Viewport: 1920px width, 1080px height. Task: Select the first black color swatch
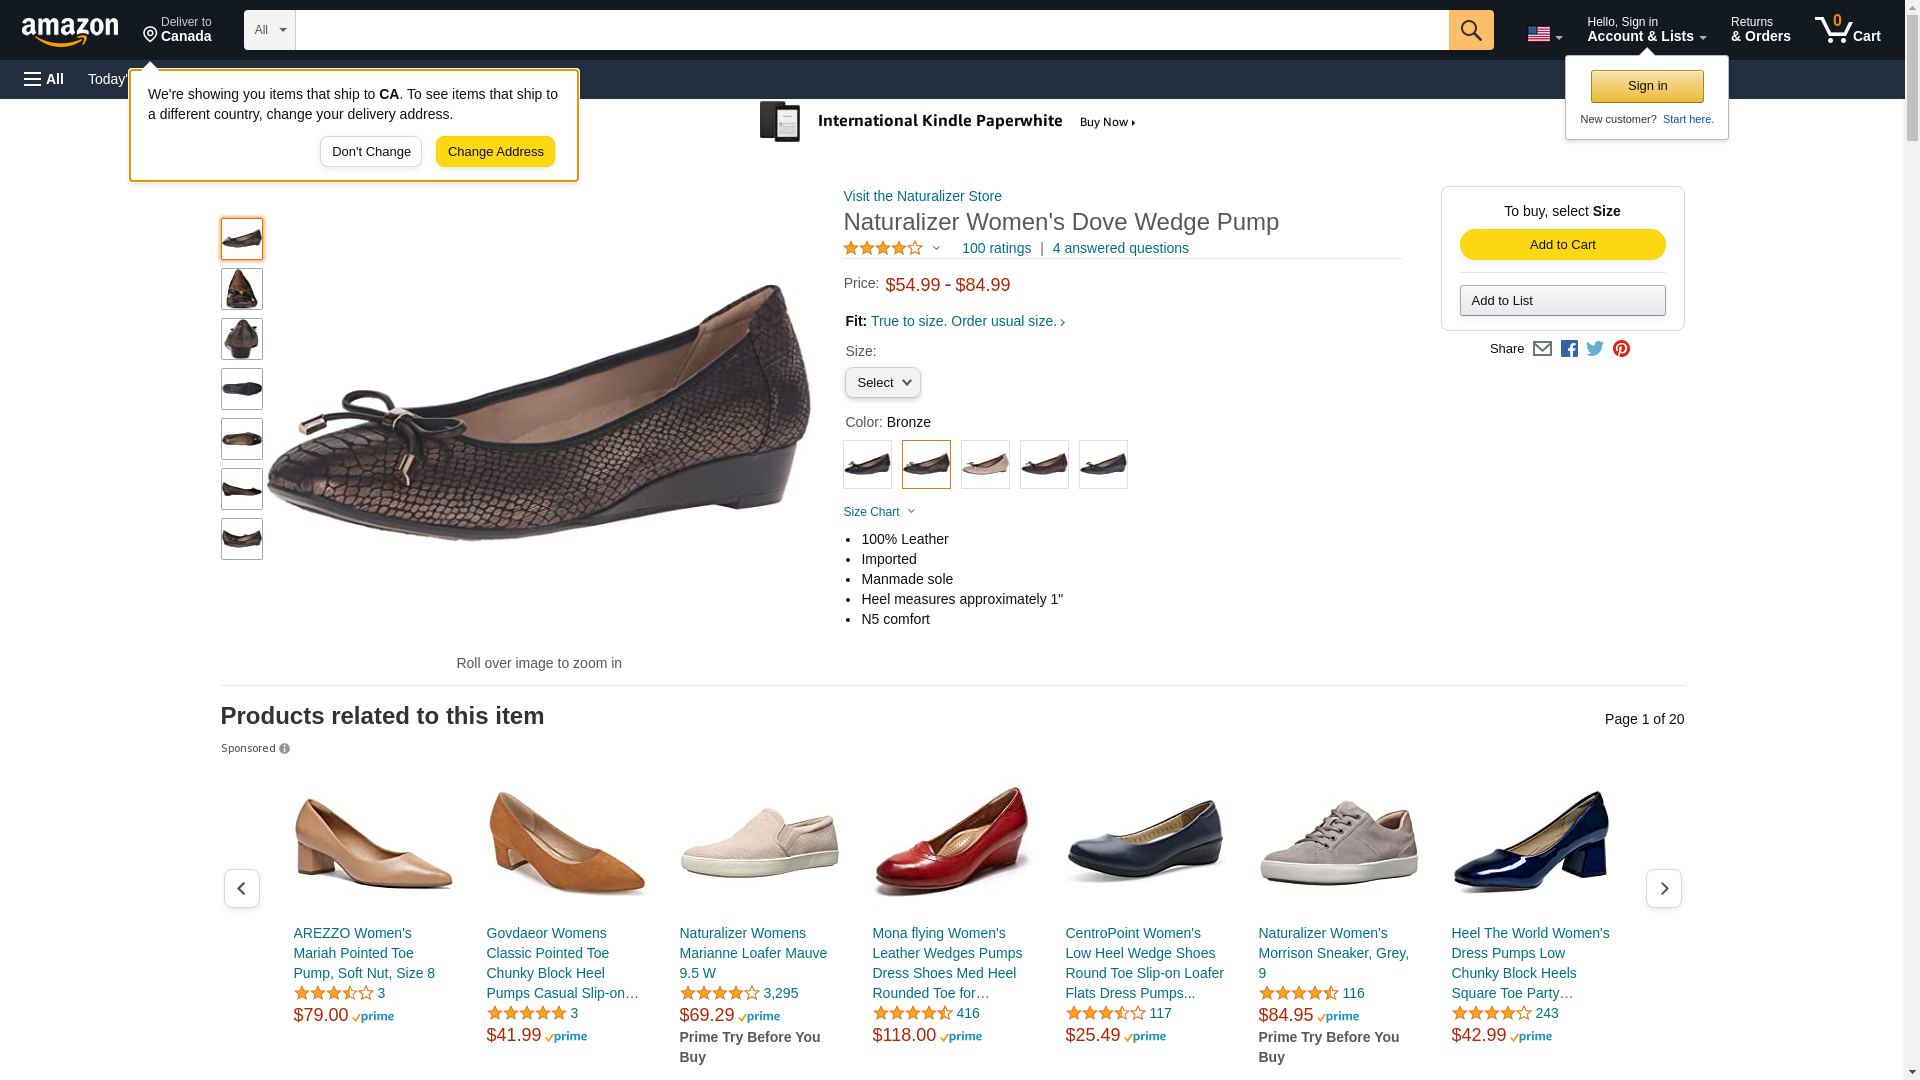point(867,465)
